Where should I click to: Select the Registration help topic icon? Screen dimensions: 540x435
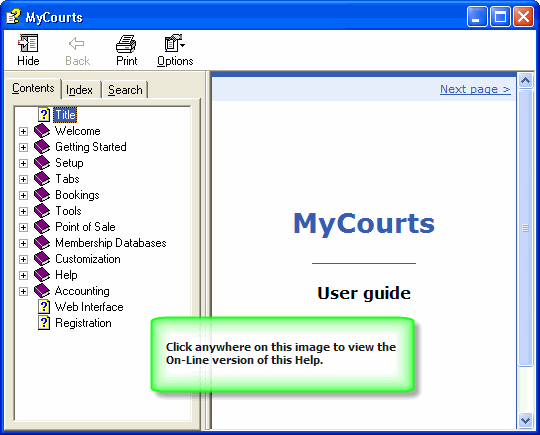point(44,323)
